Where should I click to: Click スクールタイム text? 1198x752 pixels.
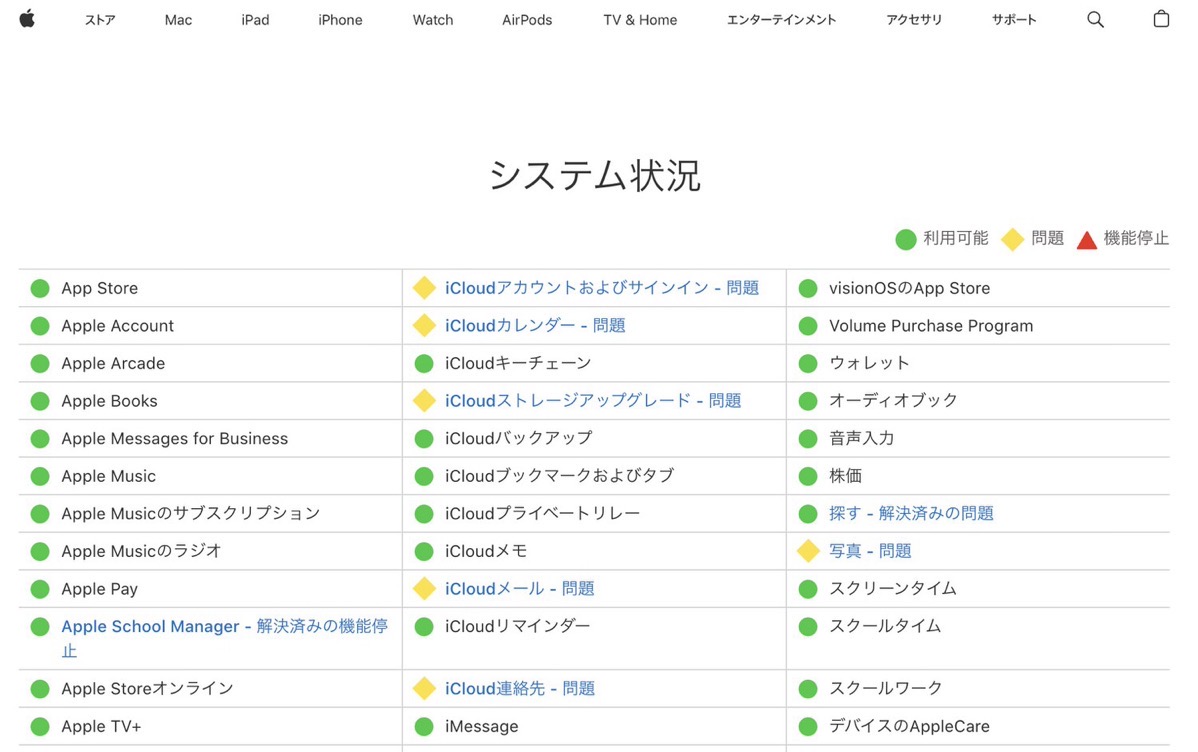[885, 626]
